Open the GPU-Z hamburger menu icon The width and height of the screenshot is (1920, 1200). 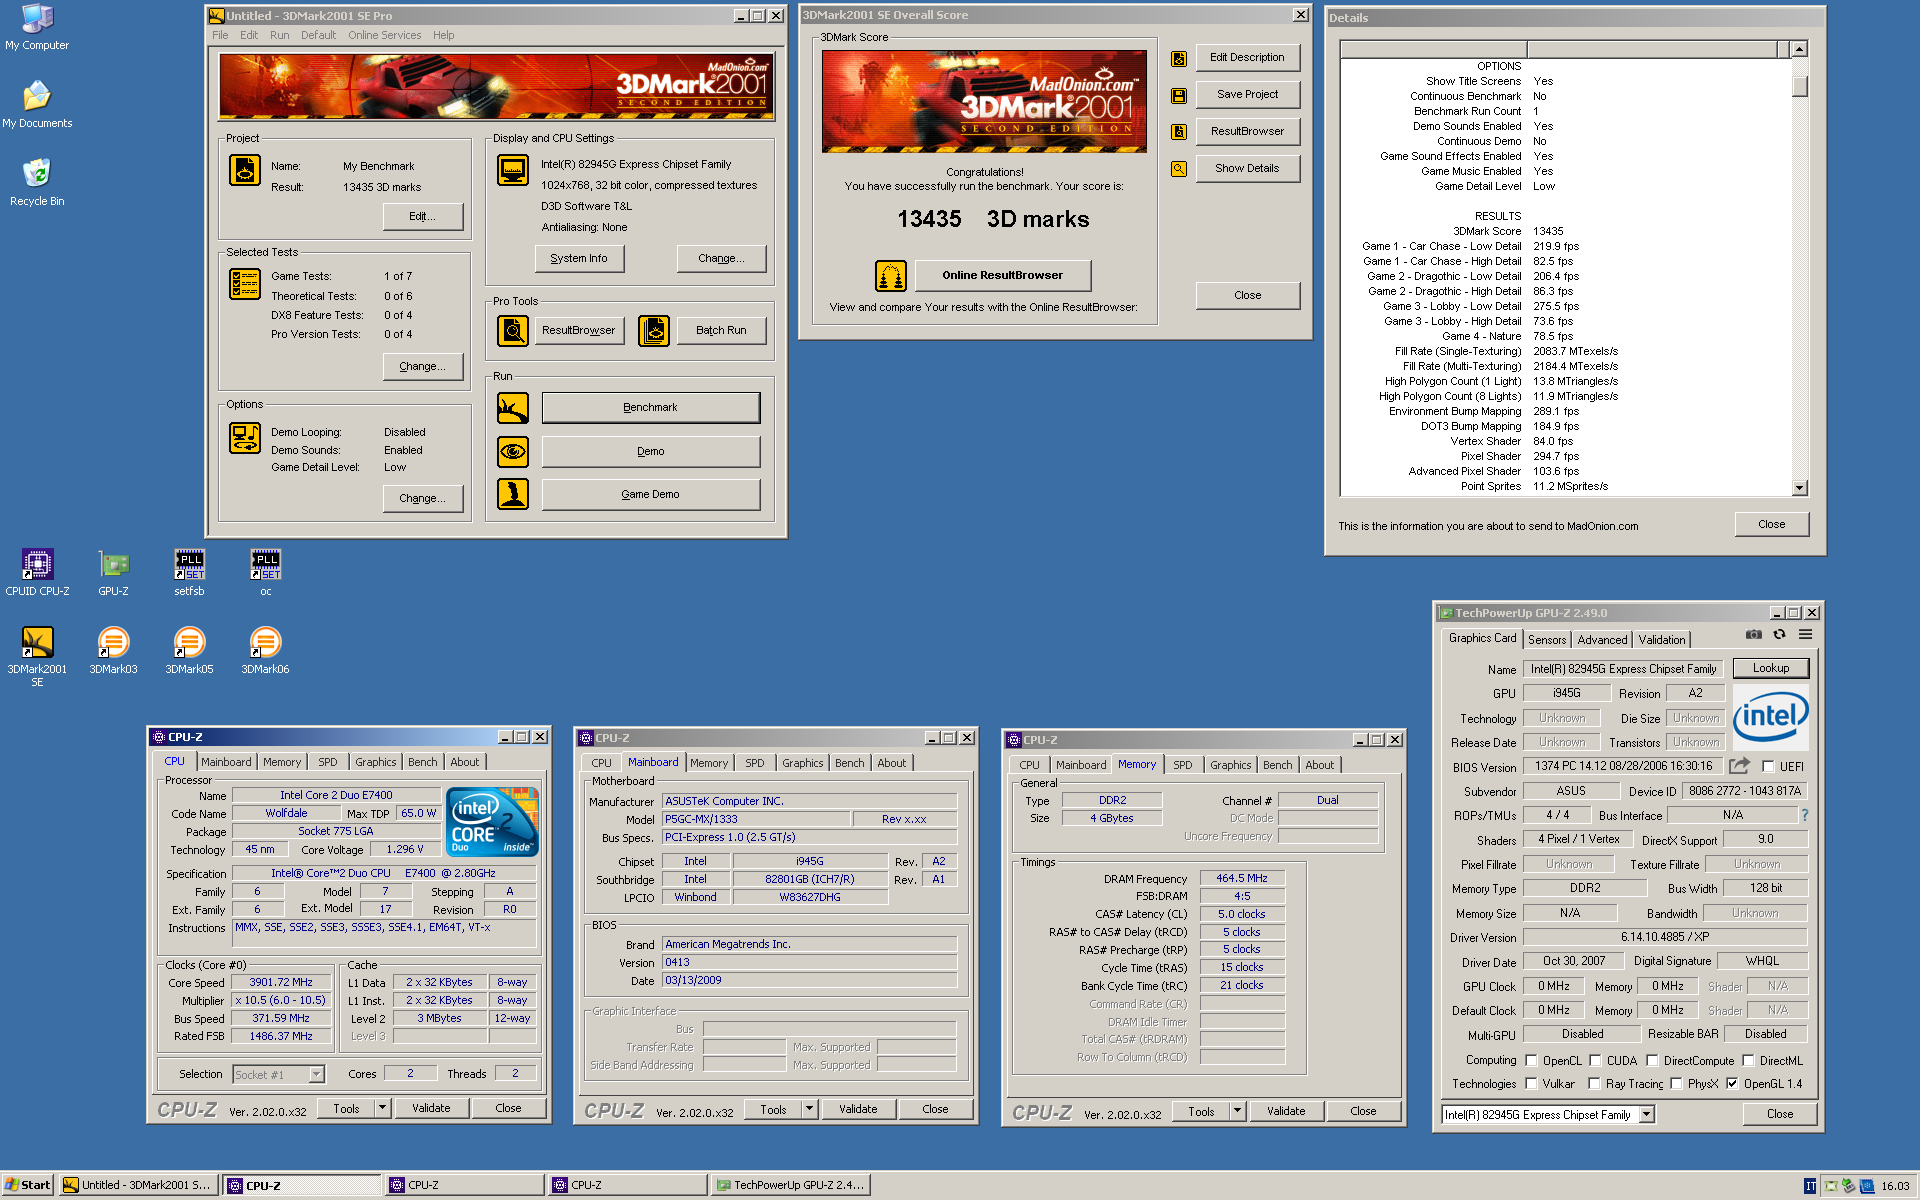(1805, 635)
